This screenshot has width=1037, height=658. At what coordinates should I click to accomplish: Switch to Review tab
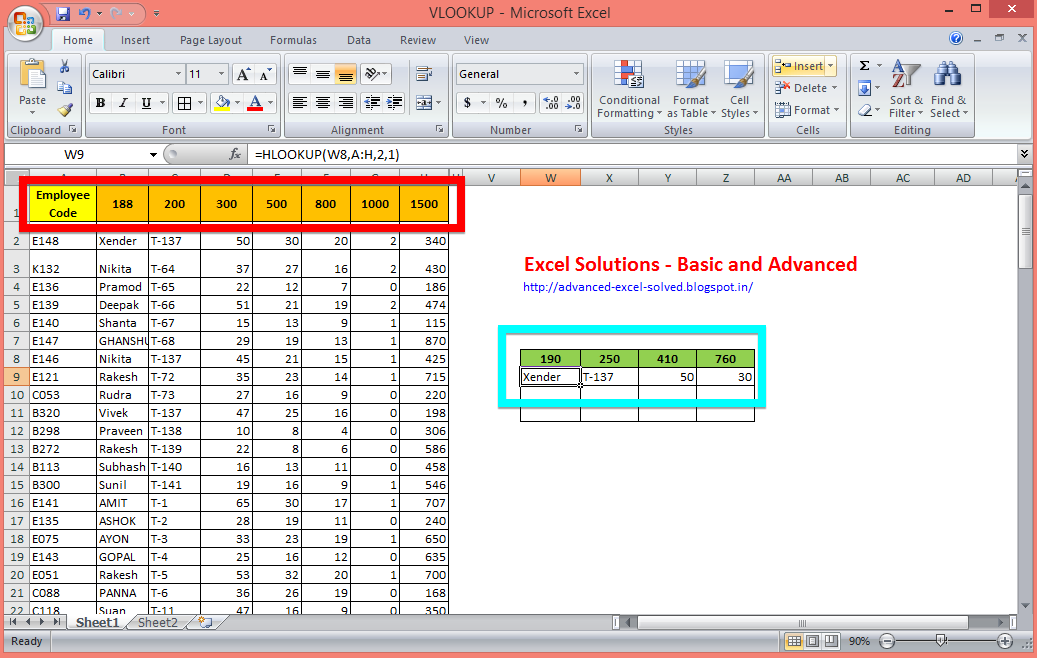point(417,40)
